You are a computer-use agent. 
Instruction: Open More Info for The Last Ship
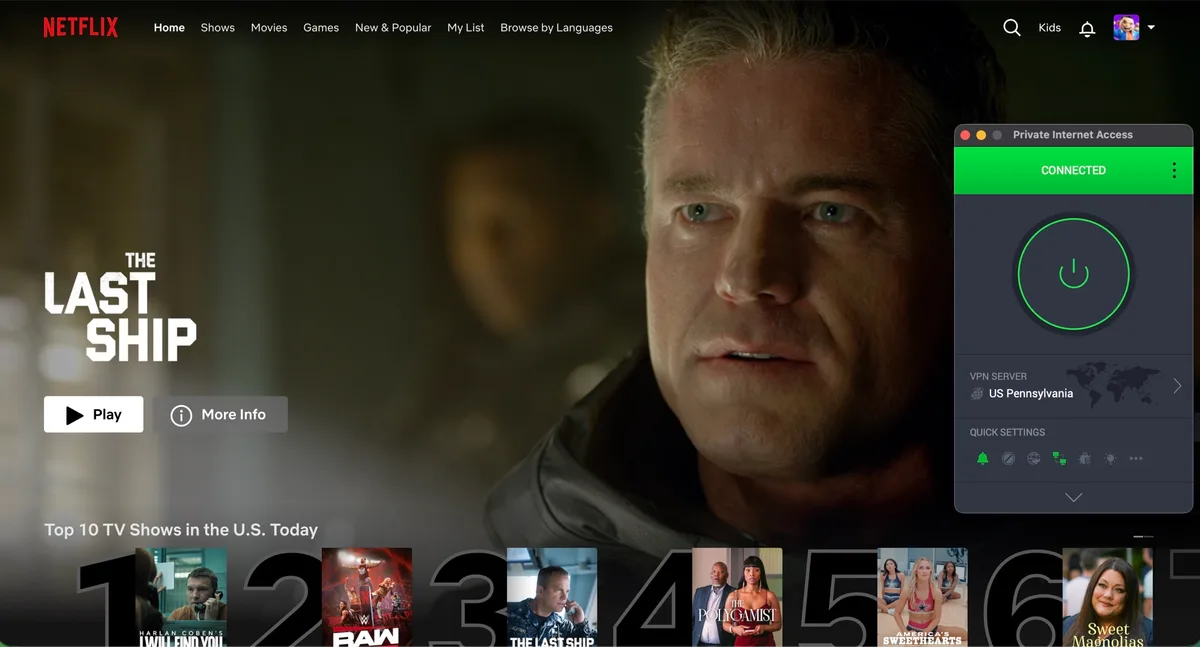click(x=220, y=414)
